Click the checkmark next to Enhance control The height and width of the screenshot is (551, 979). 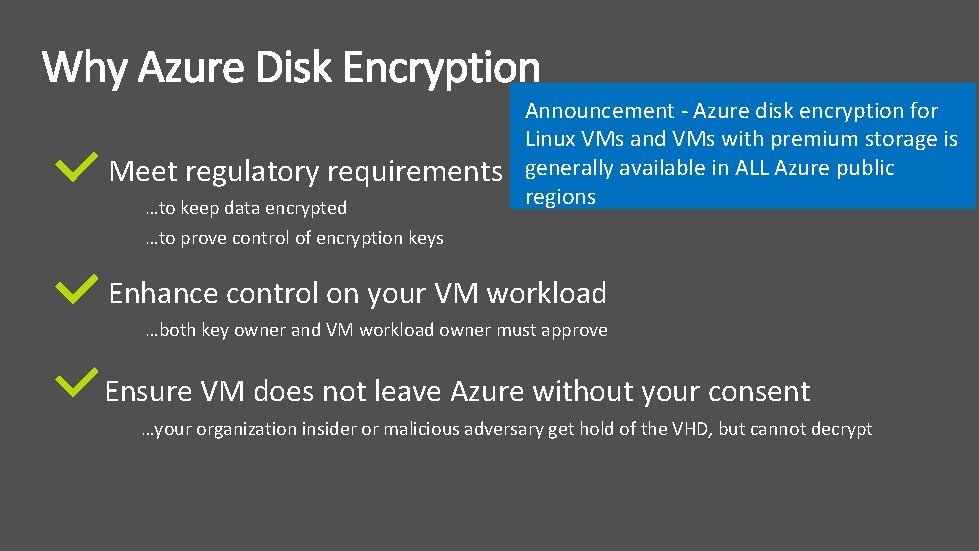coord(78,290)
